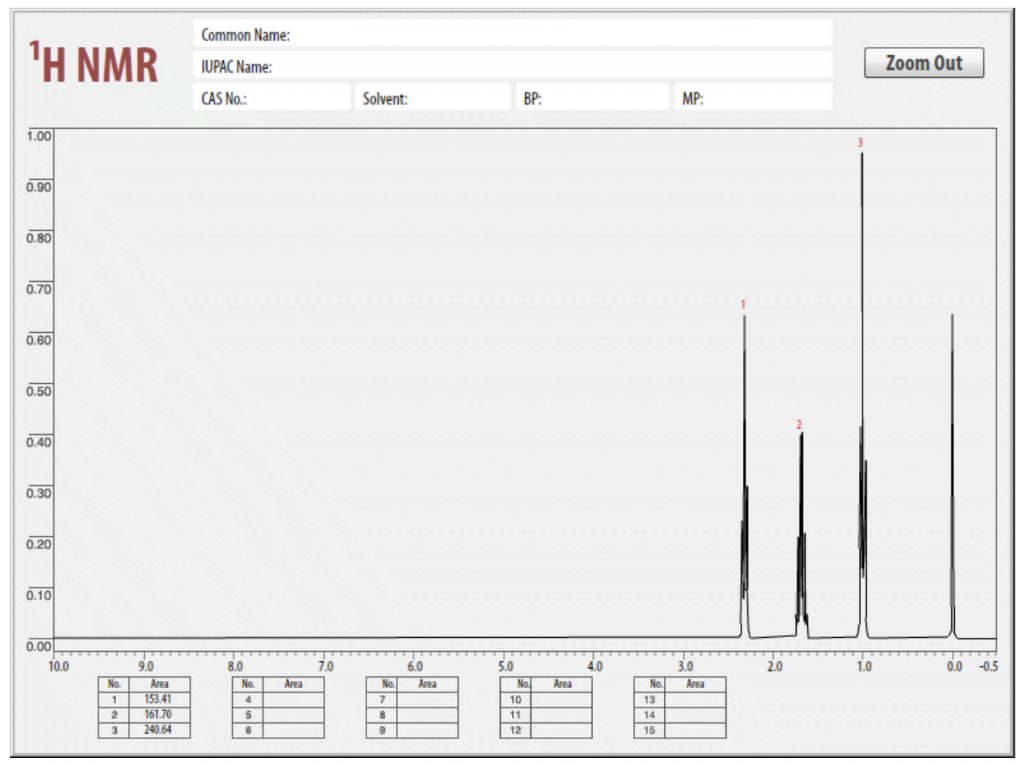Select peak marker 2 near 1.7 ppm

[x=799, y=425]
